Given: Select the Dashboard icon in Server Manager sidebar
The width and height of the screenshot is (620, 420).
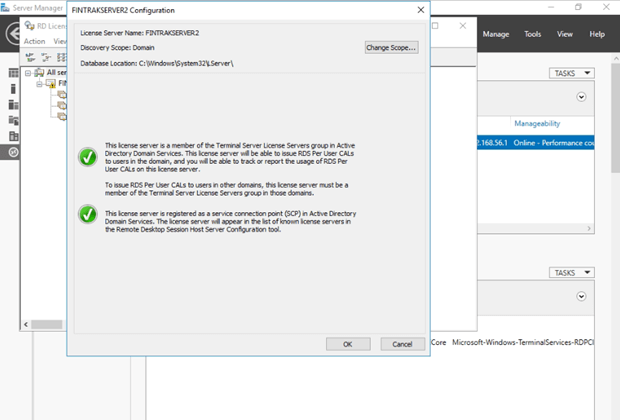Looking at the screenshot, I should (13, 73).
